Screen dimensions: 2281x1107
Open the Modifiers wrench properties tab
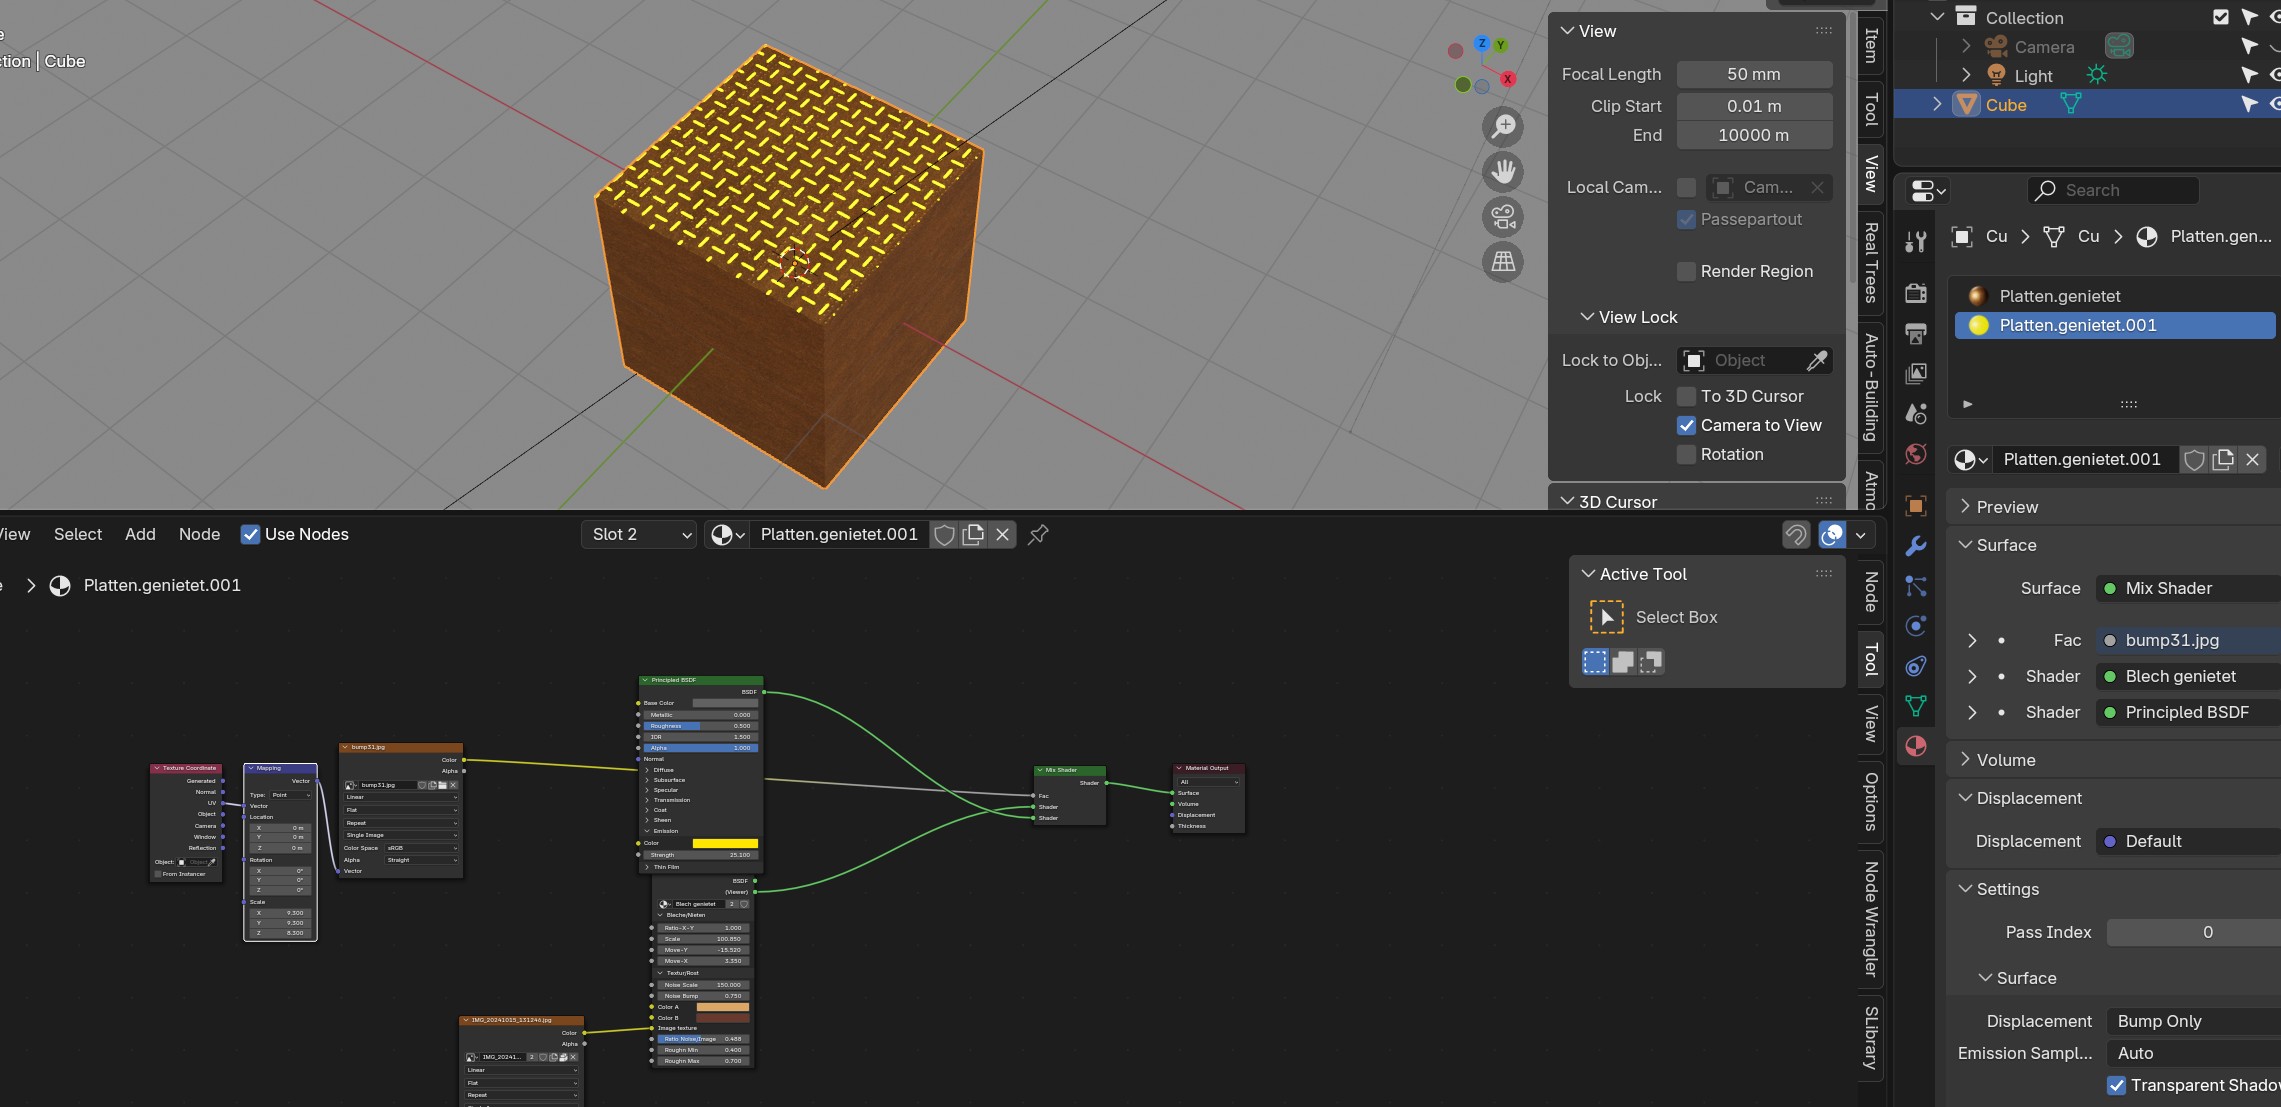tap(1915, 546)
